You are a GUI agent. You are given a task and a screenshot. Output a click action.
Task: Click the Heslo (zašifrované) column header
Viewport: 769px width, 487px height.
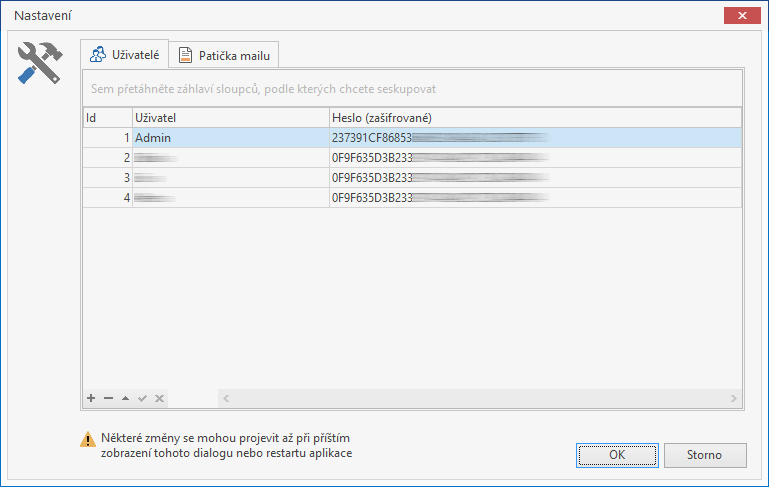click(x=535, y=117)
